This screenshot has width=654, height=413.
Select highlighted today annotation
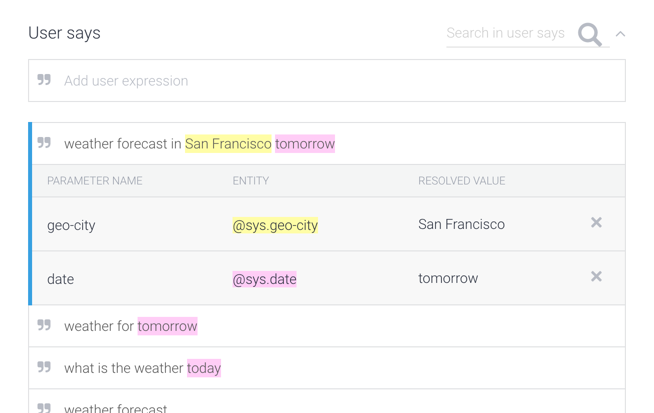coord(204,368)
